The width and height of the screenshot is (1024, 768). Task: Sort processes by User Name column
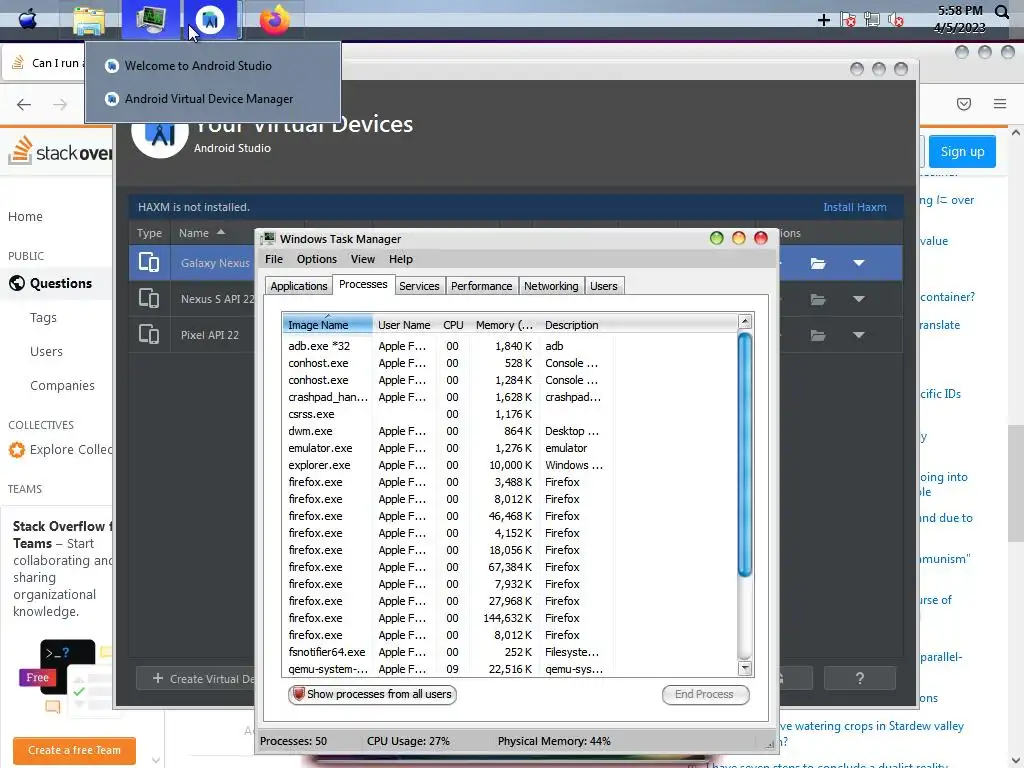click(x=404, y=325)
